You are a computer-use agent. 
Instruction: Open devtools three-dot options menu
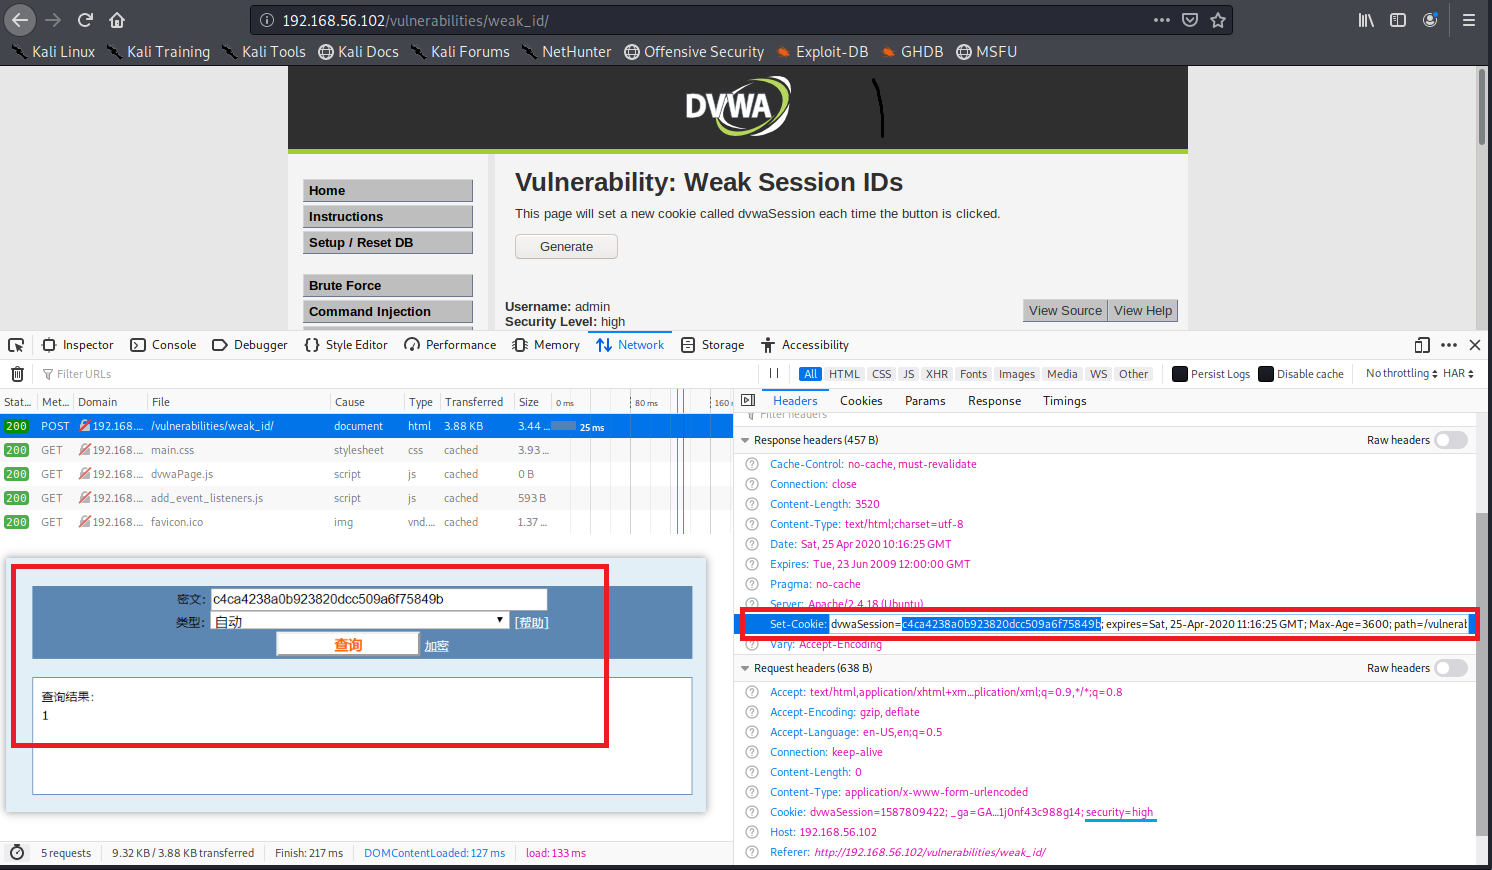1449,345
